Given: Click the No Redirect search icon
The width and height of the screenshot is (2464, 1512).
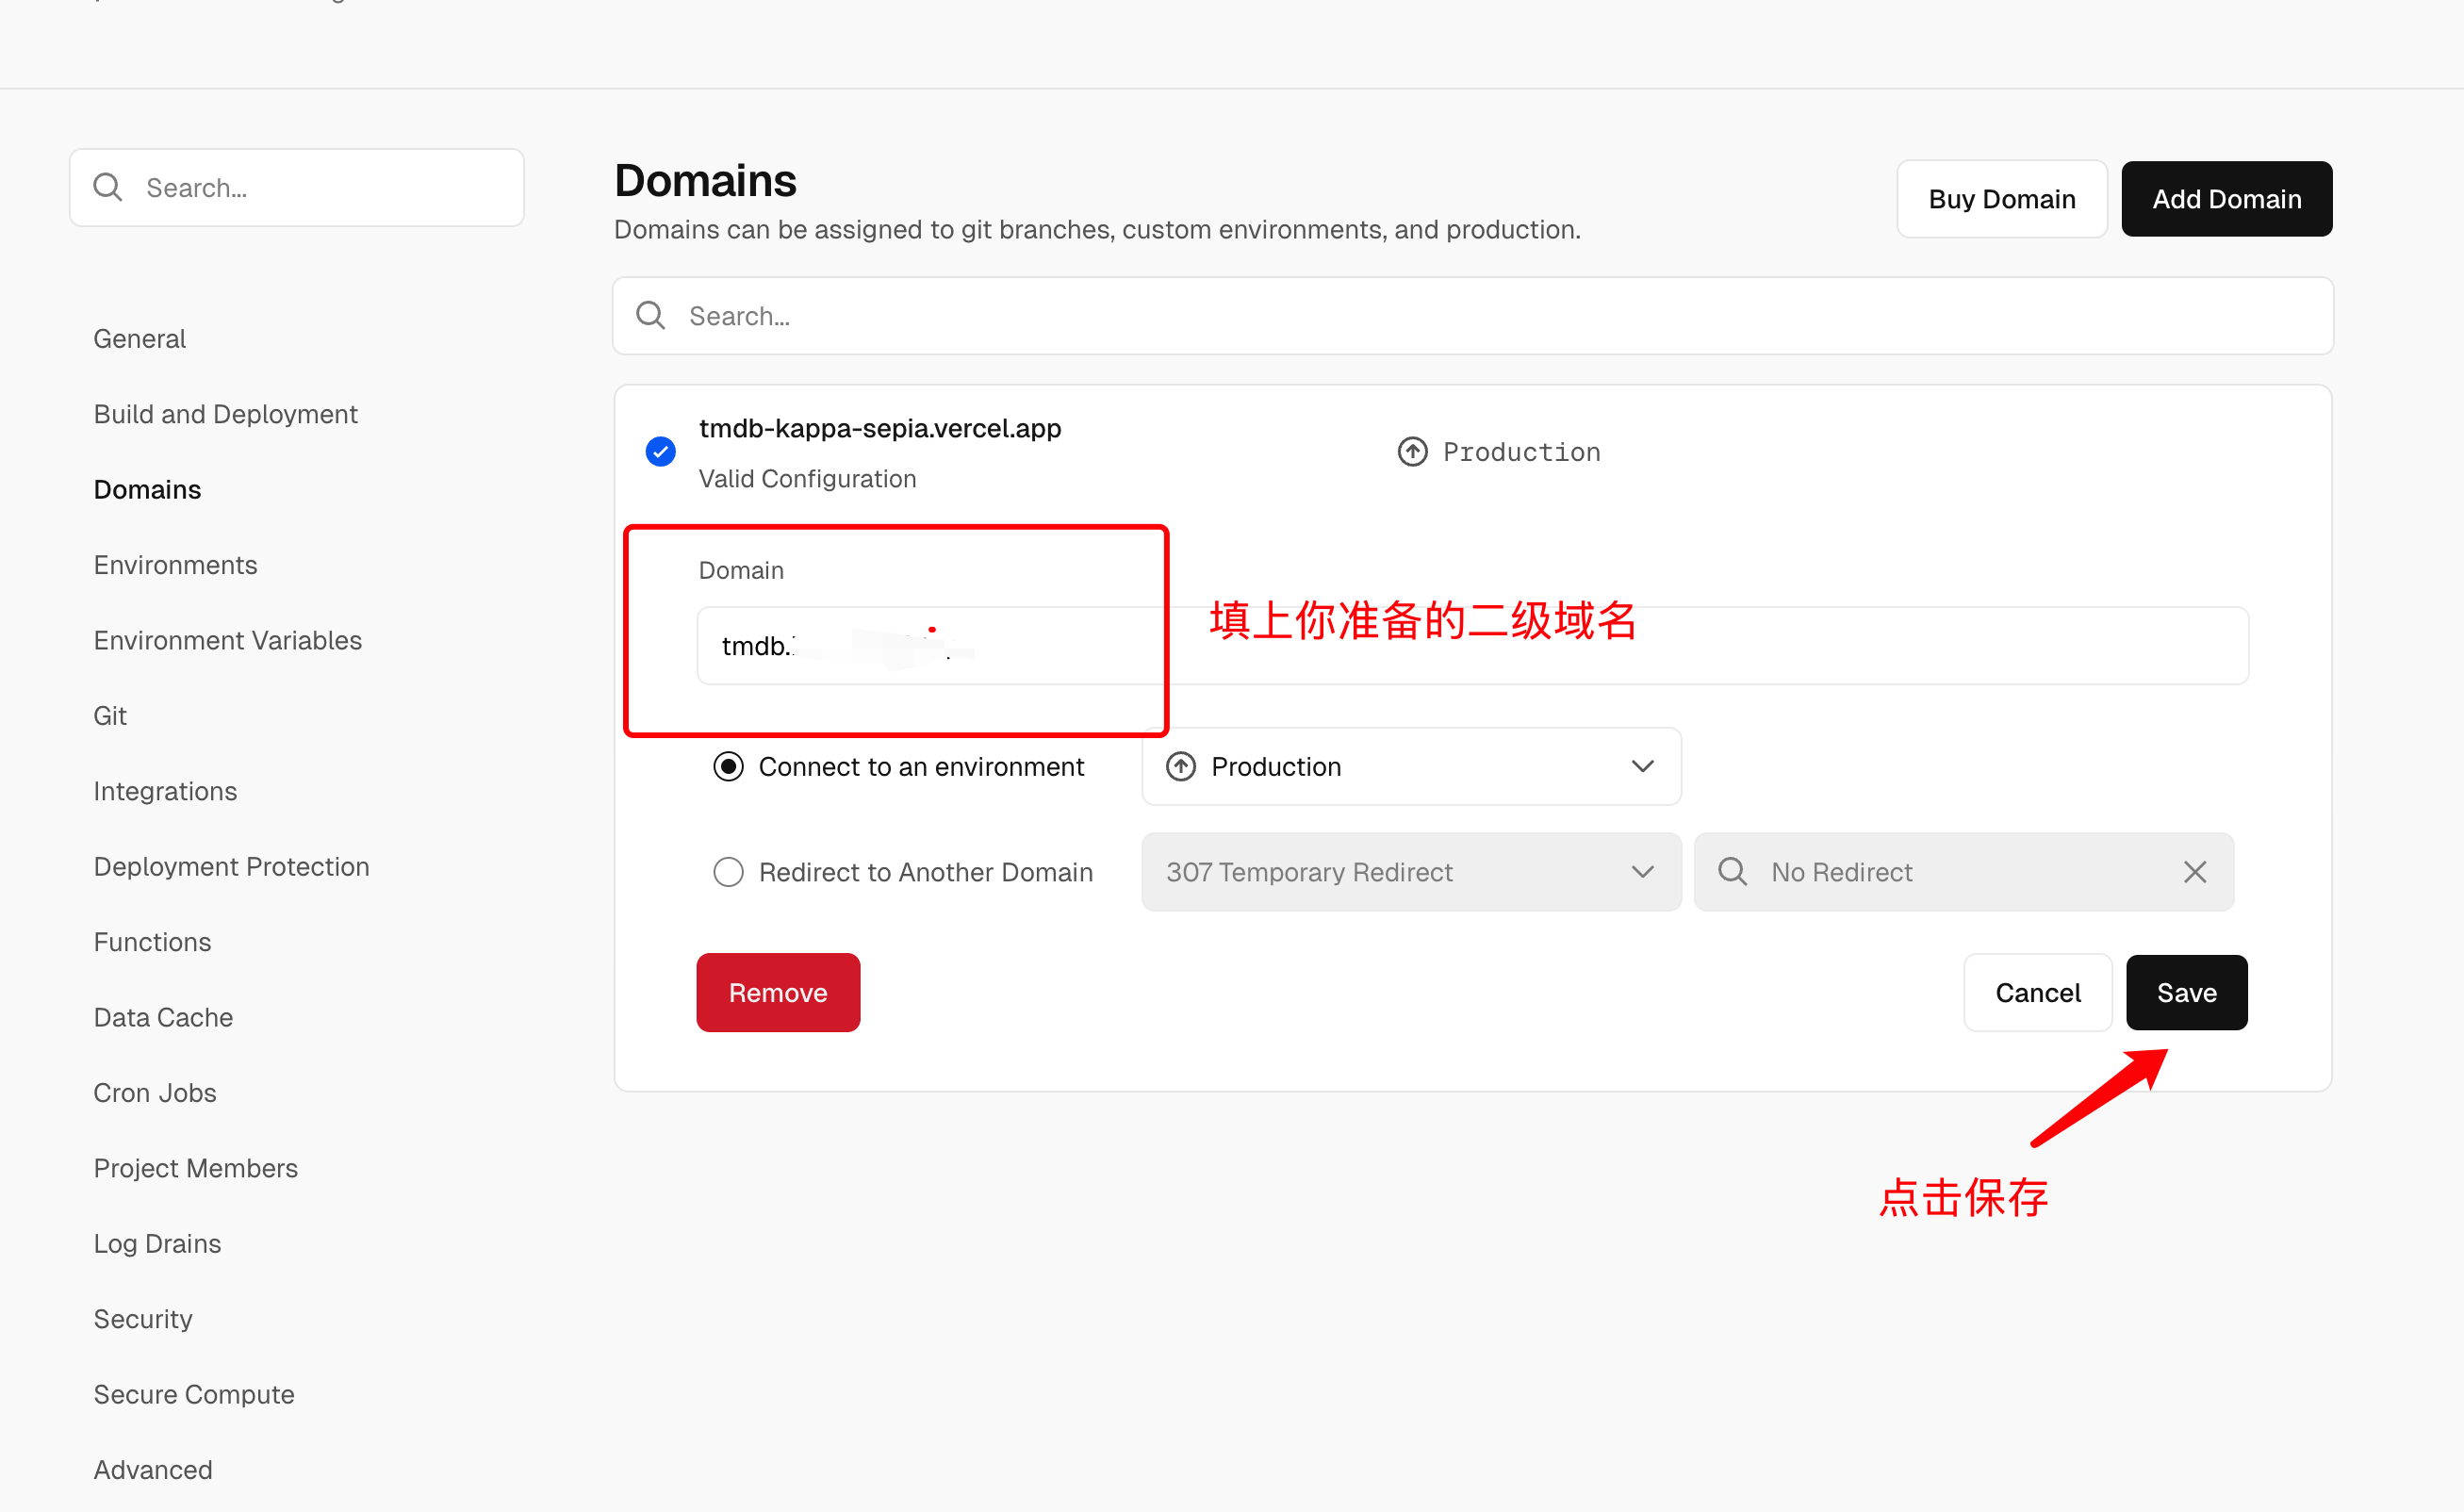Looking at the screenshot, I should coord(1732,871).
